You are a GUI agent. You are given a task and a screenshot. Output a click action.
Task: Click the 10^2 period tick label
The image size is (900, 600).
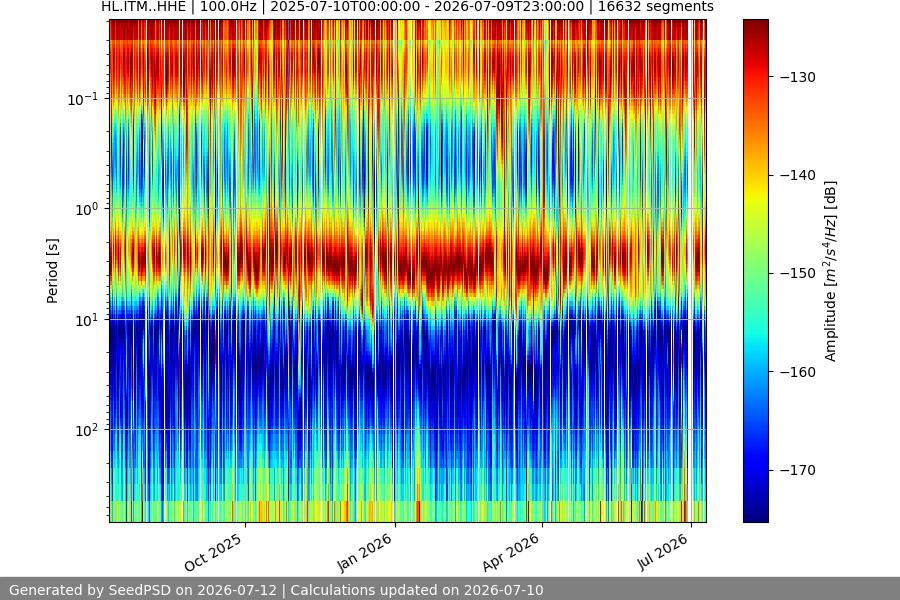(x=87, y=430)
